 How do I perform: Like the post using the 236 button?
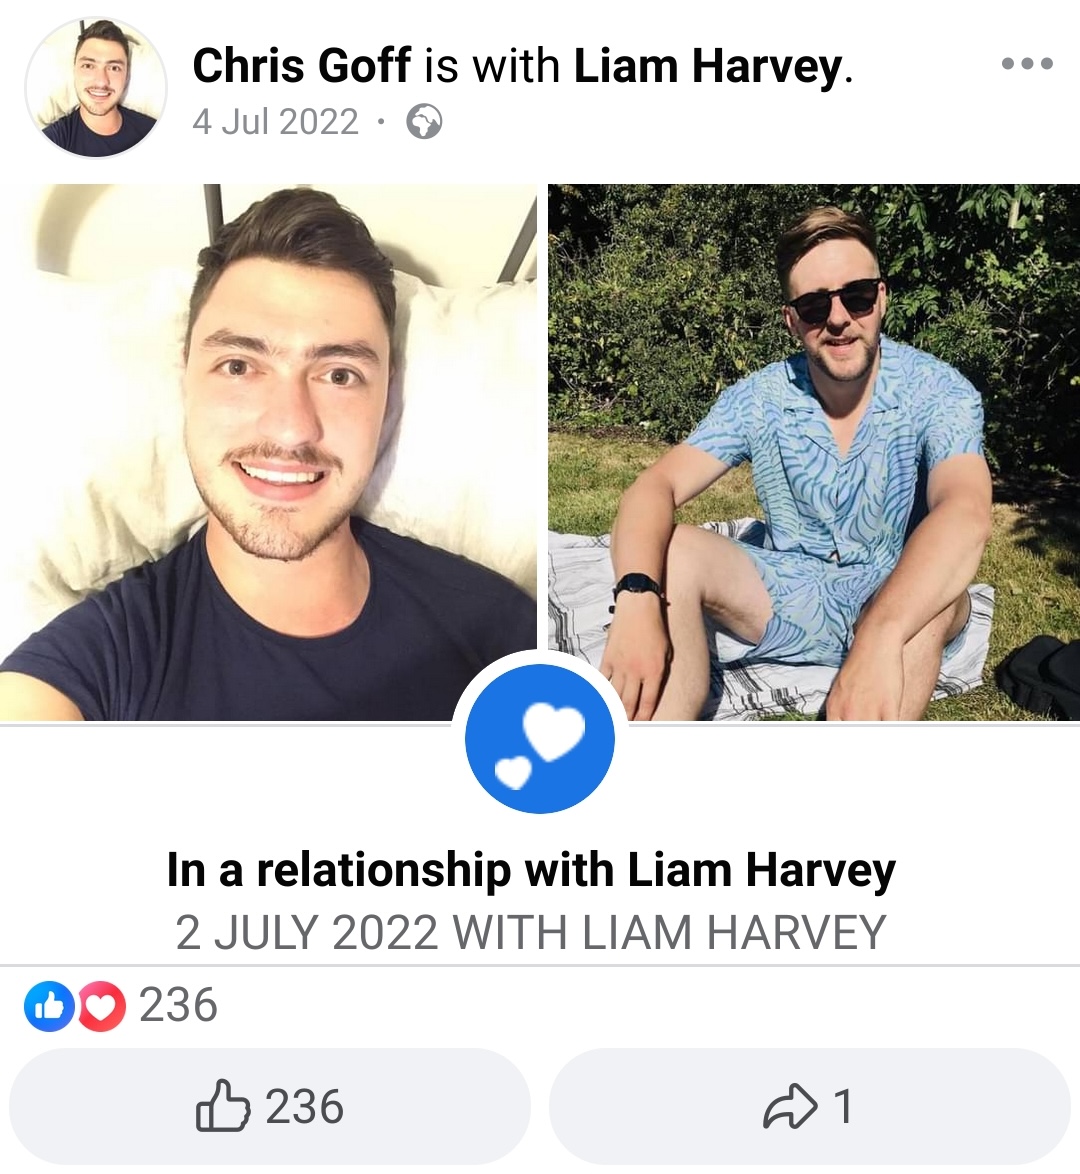pos(270,1106)
